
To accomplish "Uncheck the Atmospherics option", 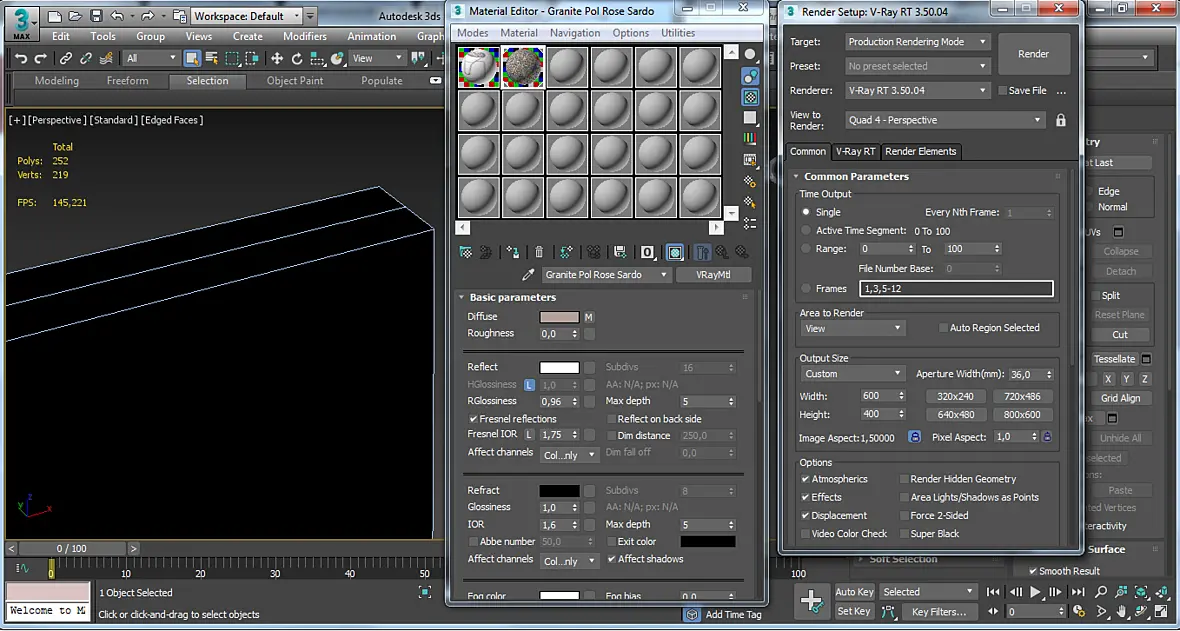I will click(806, 479).
